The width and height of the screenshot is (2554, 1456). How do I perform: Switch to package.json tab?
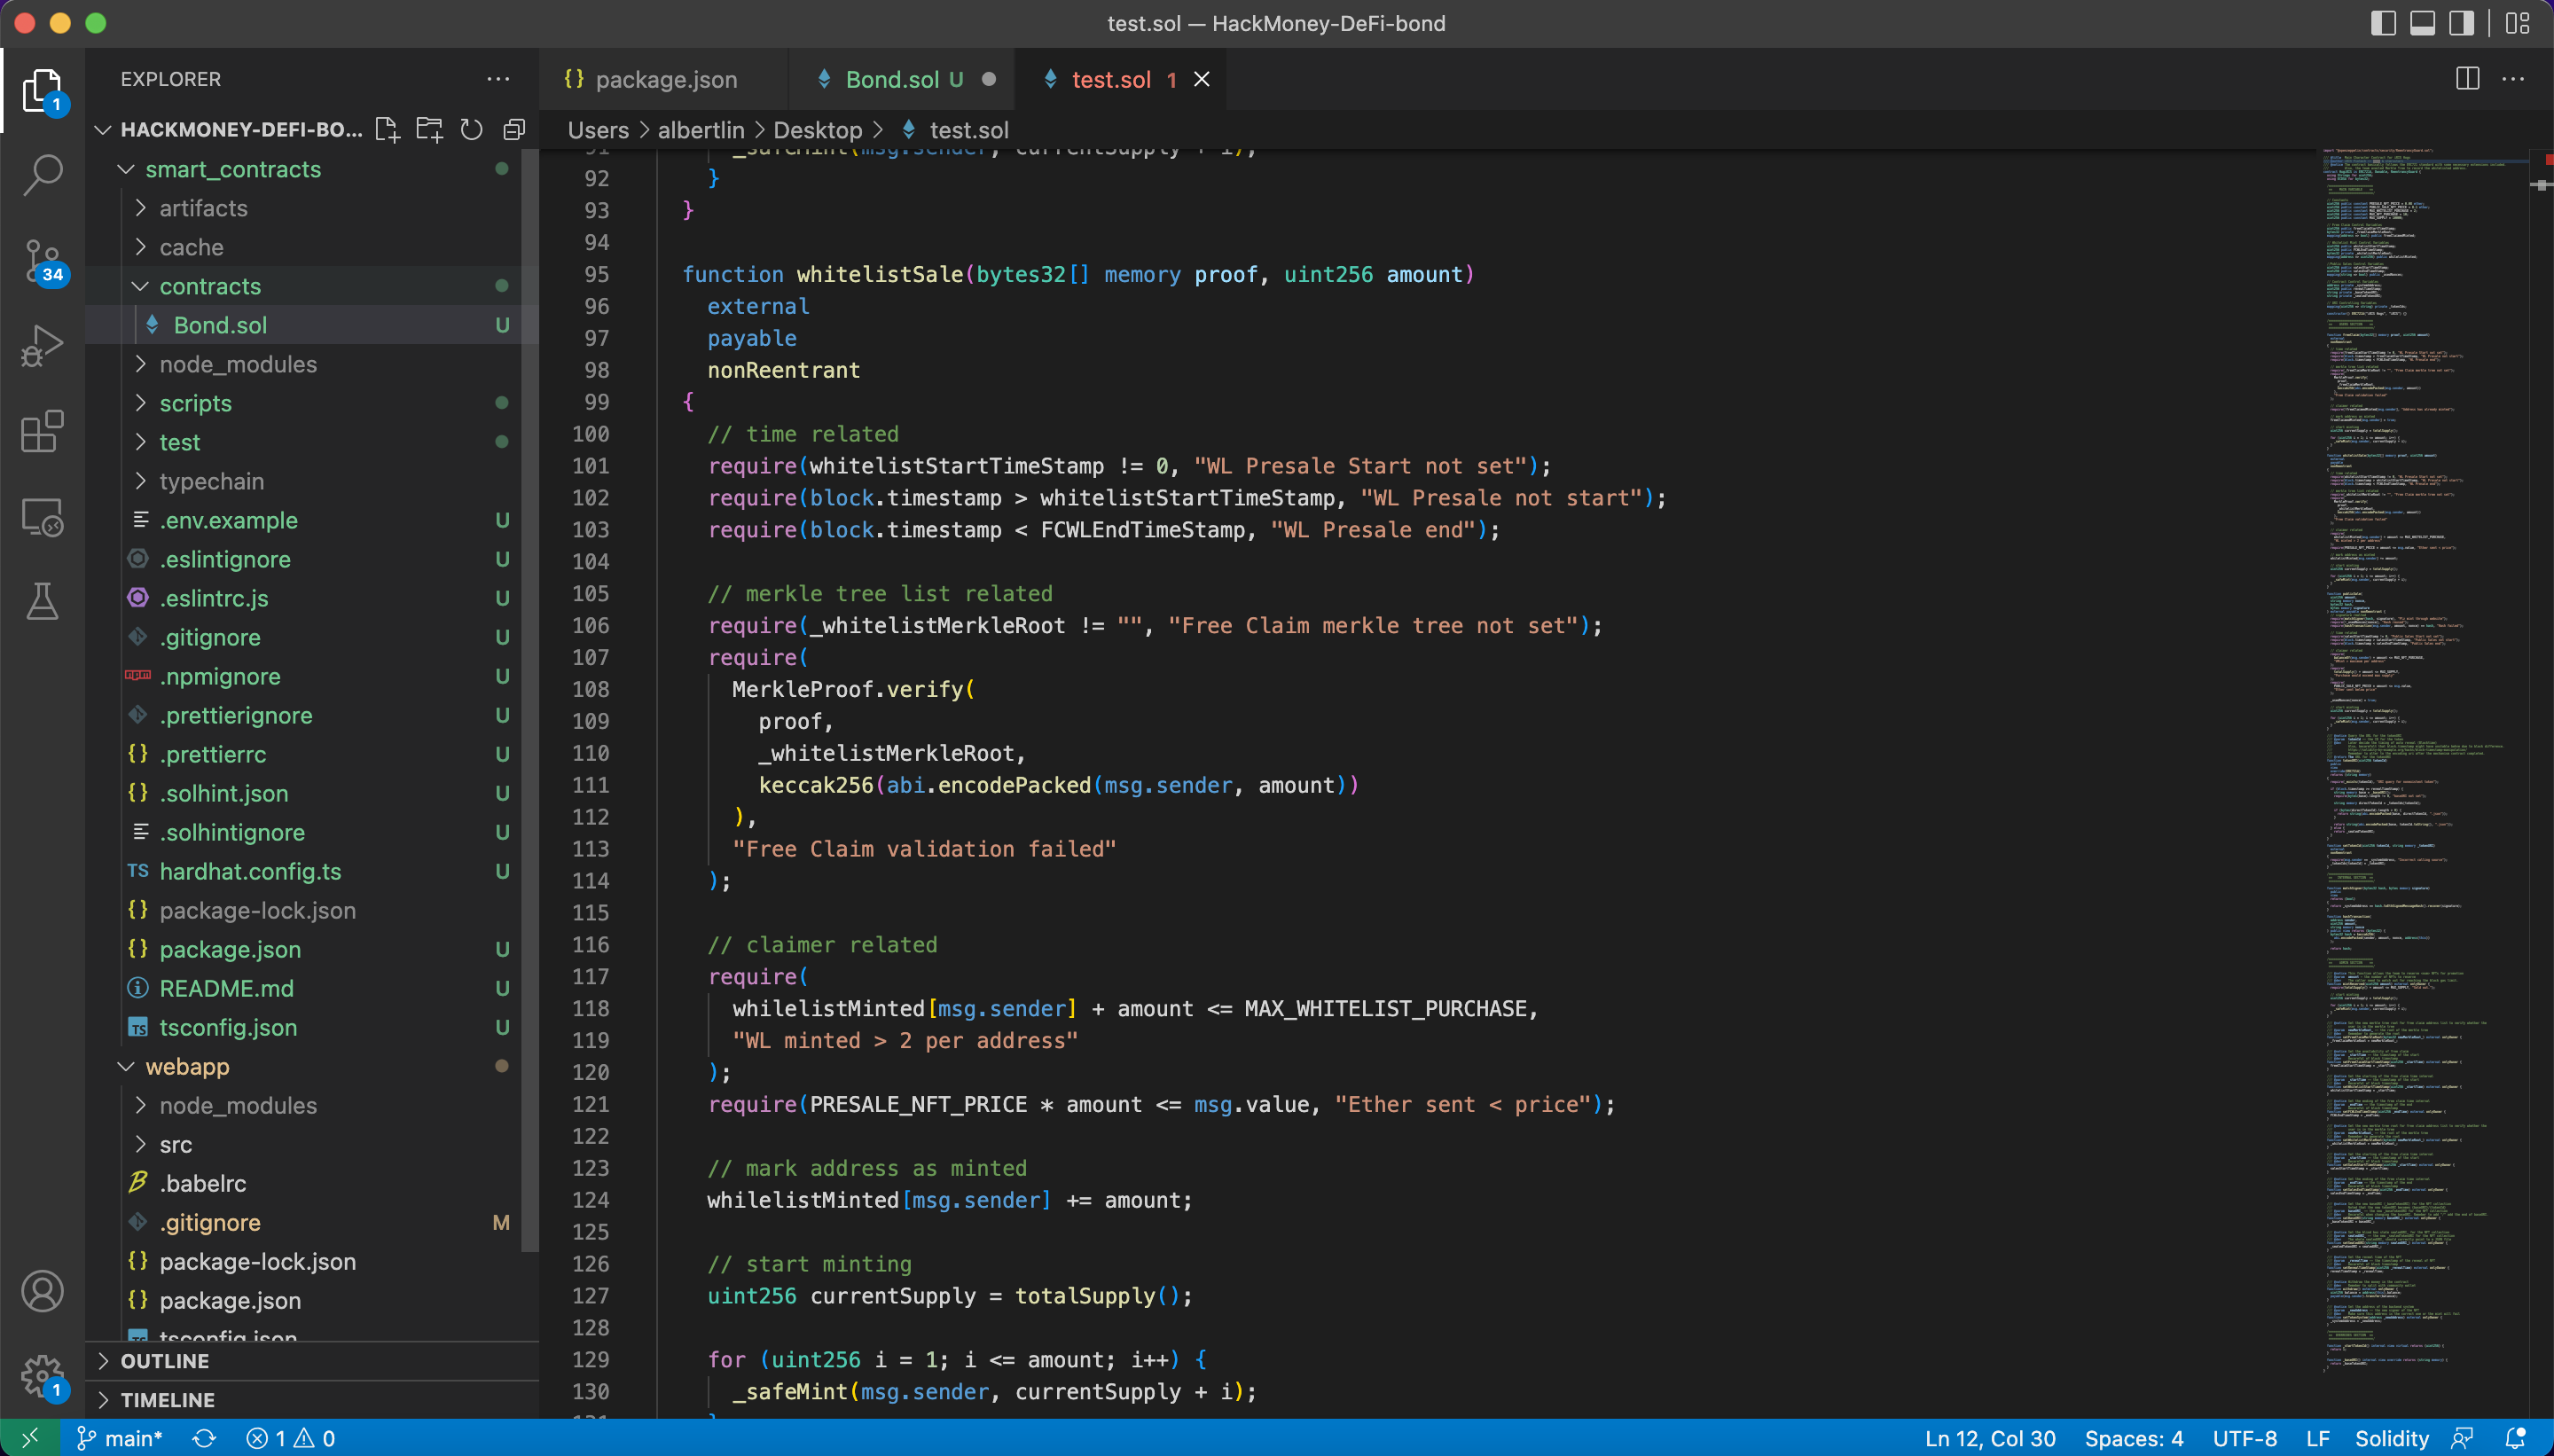point(664,79)
